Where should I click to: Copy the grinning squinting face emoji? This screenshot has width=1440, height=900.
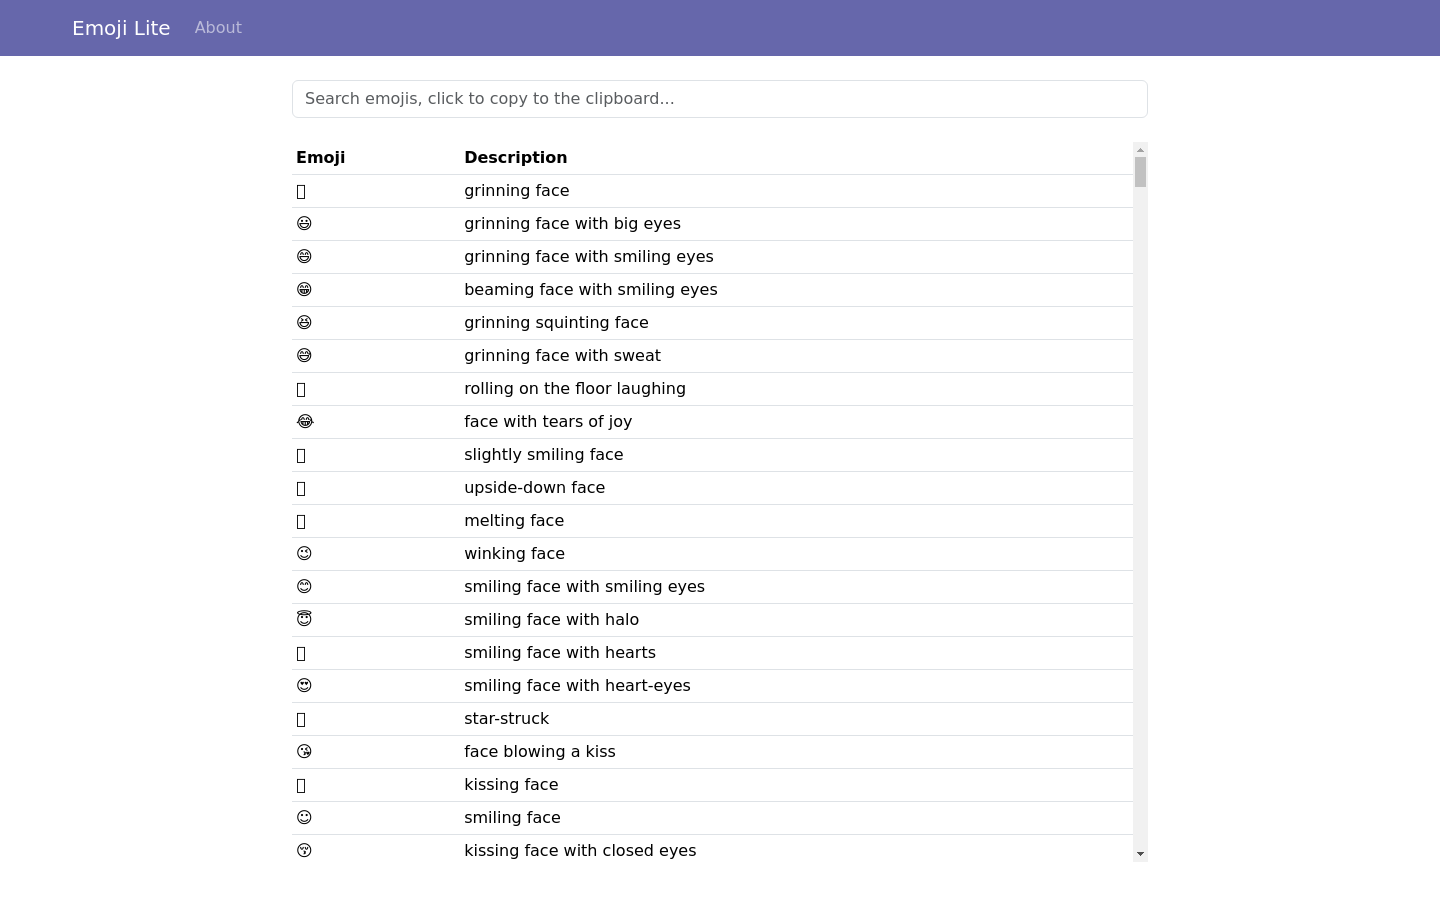(304, 323)
